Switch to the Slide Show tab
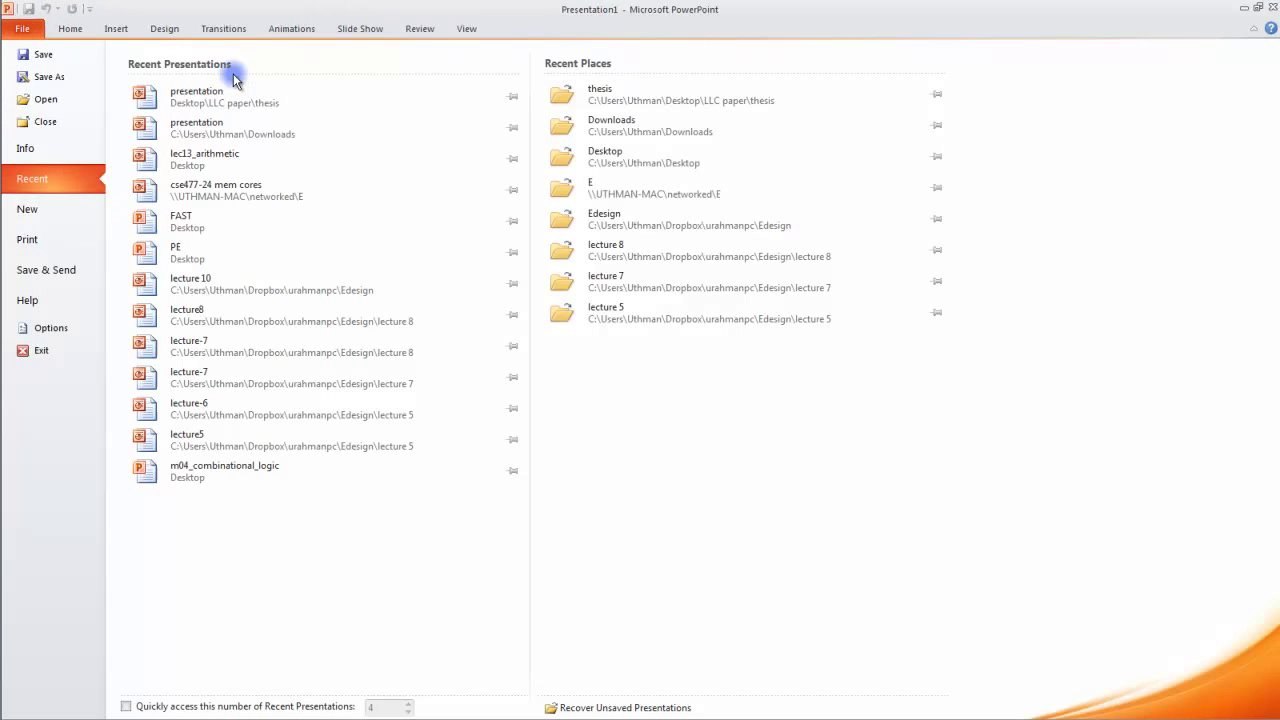The width and height of the screenshot is (1280, 720). pyautogui.click(x=360, y=29)
